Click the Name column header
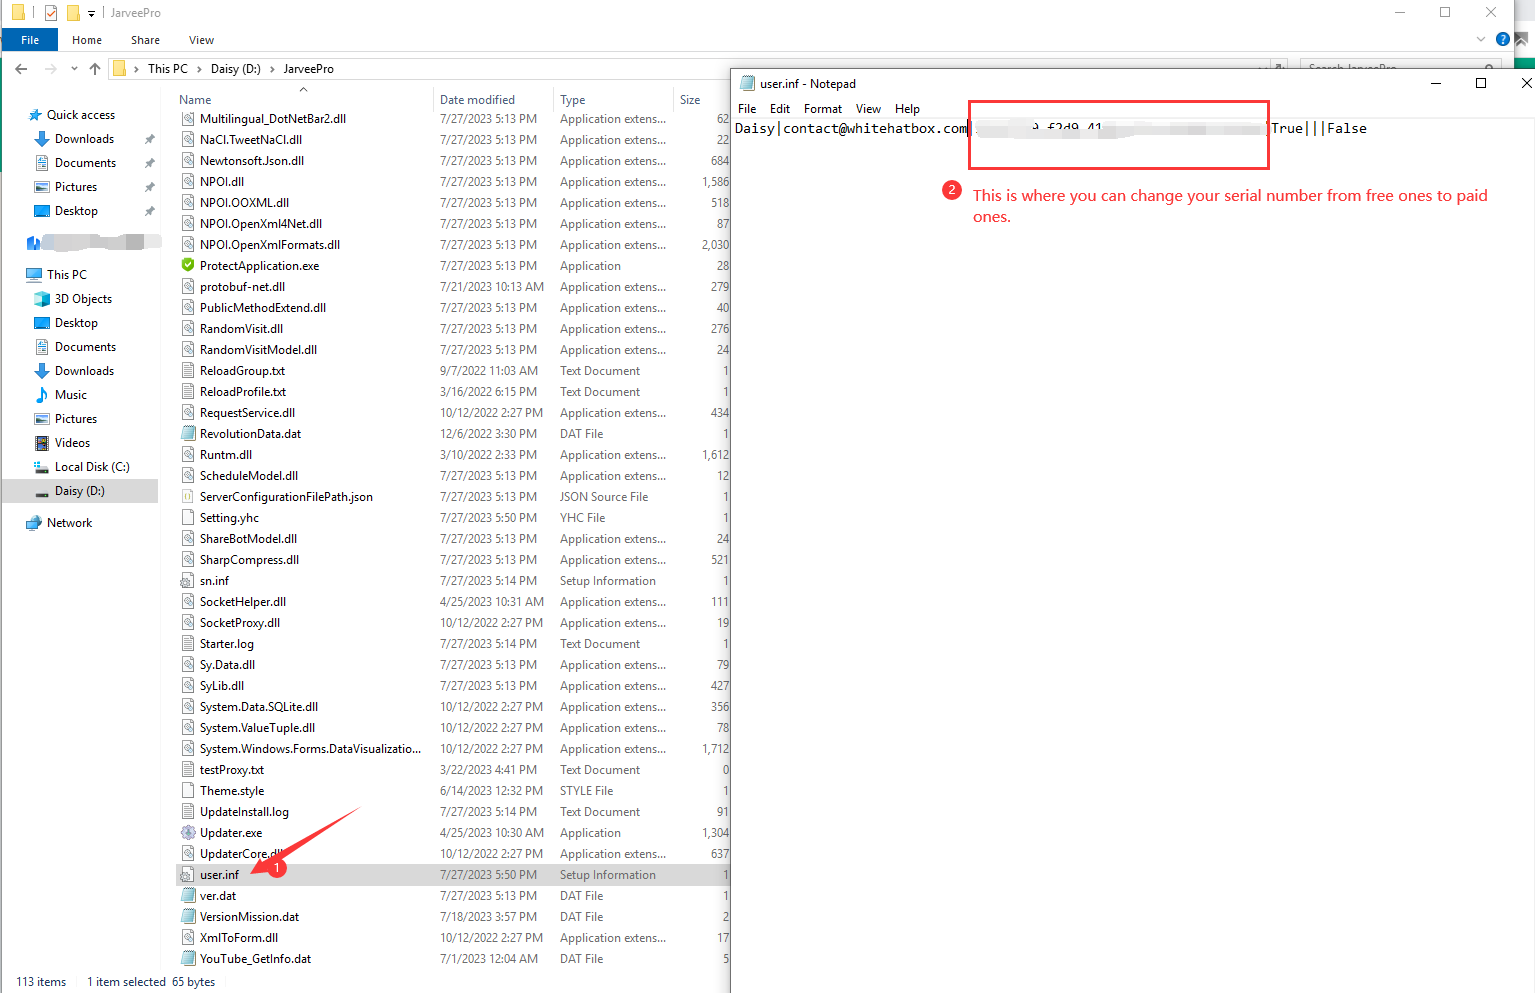Screen dimensions: 1535x993 tap(196, 100)
